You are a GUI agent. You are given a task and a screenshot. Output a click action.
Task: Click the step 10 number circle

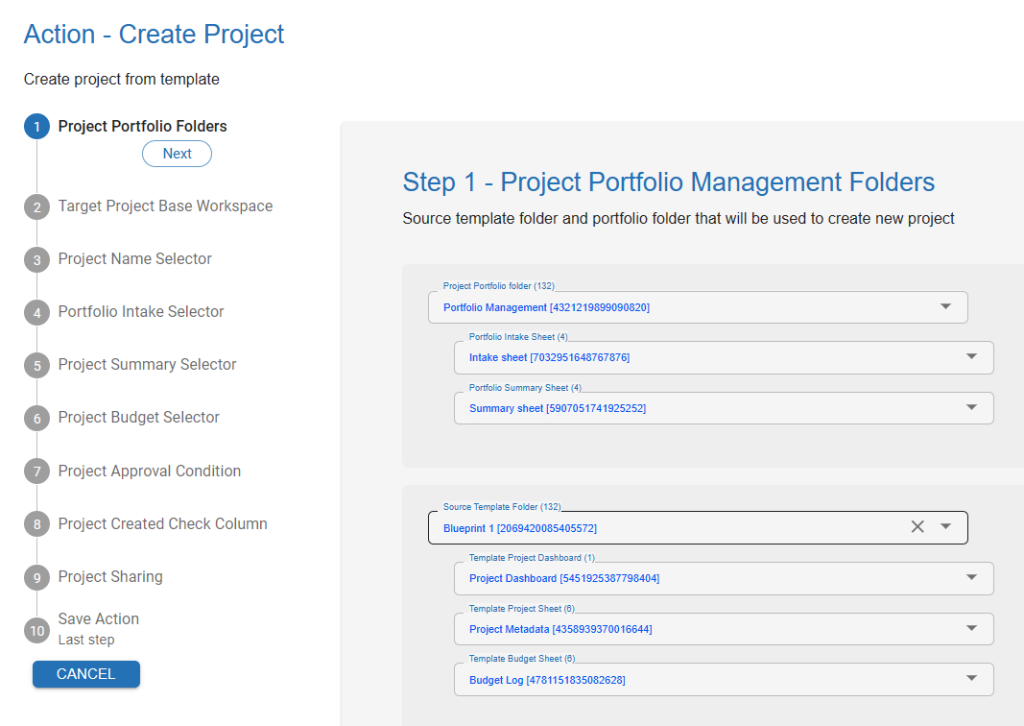(37, 629)
